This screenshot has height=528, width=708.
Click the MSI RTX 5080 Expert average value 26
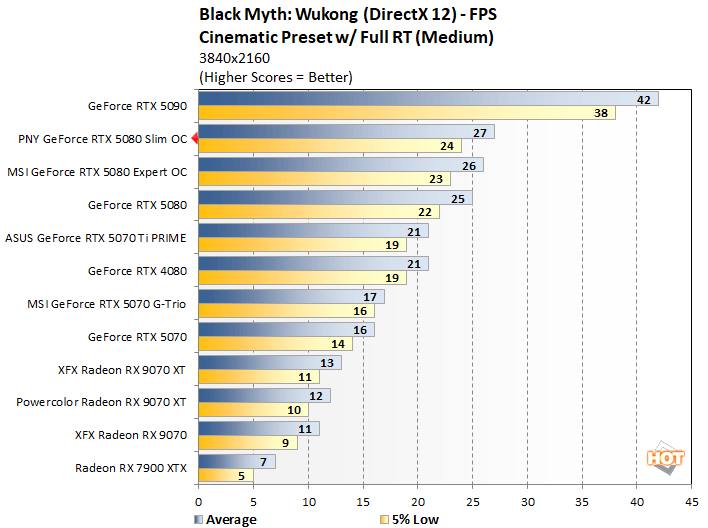pos(469,166)
